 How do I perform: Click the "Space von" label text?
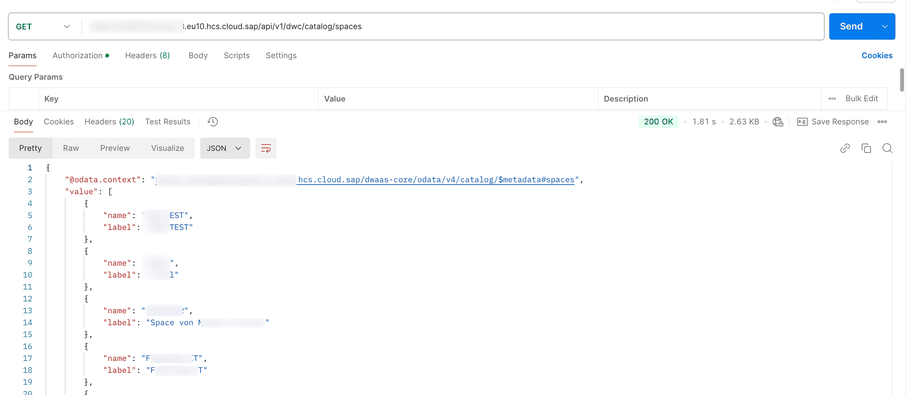[x=171, y=322]
